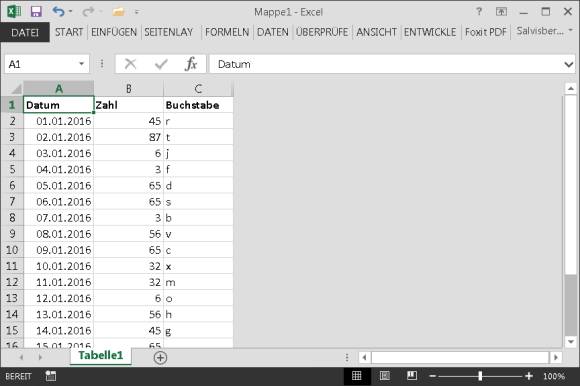Undo the last action
The image size is (580, 386).
coord(58,11)
